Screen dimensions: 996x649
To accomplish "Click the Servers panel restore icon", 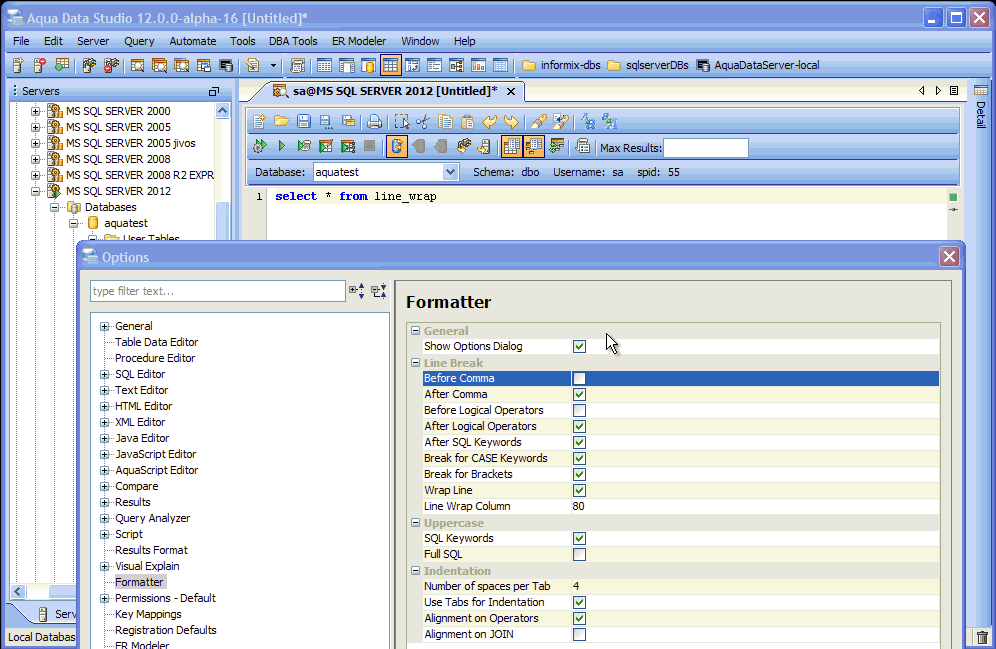I will (214, 91).
